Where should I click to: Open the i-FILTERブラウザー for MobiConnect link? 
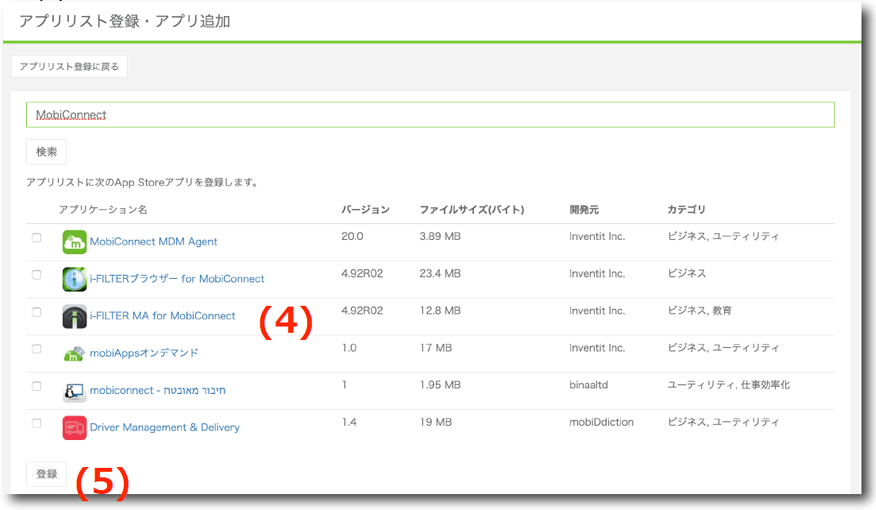click(x=177, y=279)
